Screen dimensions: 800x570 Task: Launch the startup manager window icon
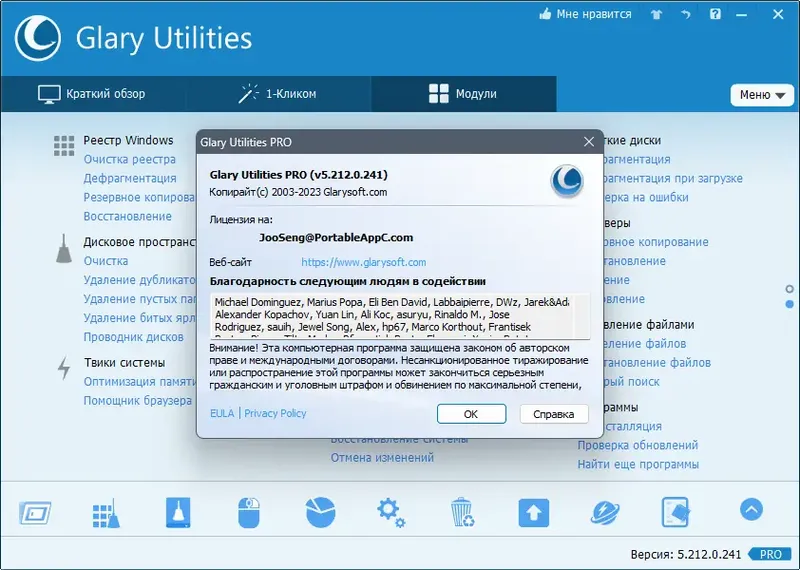point(35,513)
